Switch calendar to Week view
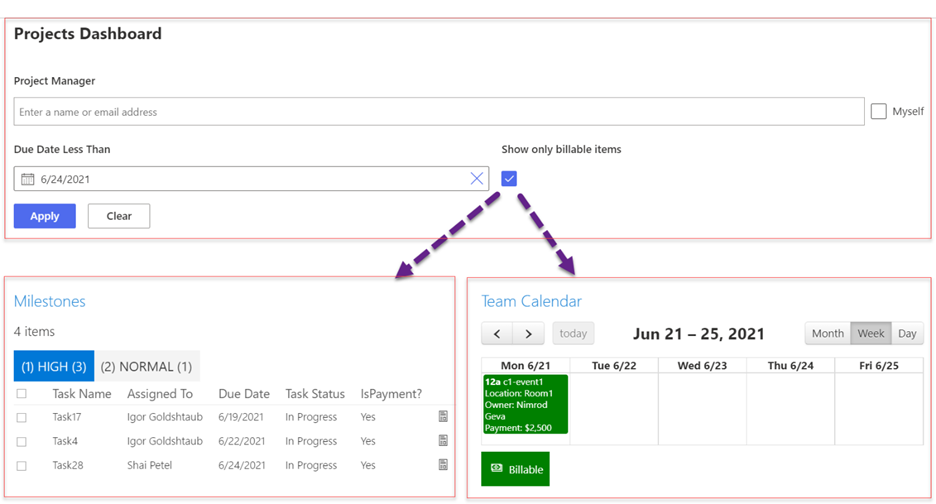Image resolution: width=936 pixels, height=504 pixels. [x=870, y=333]
